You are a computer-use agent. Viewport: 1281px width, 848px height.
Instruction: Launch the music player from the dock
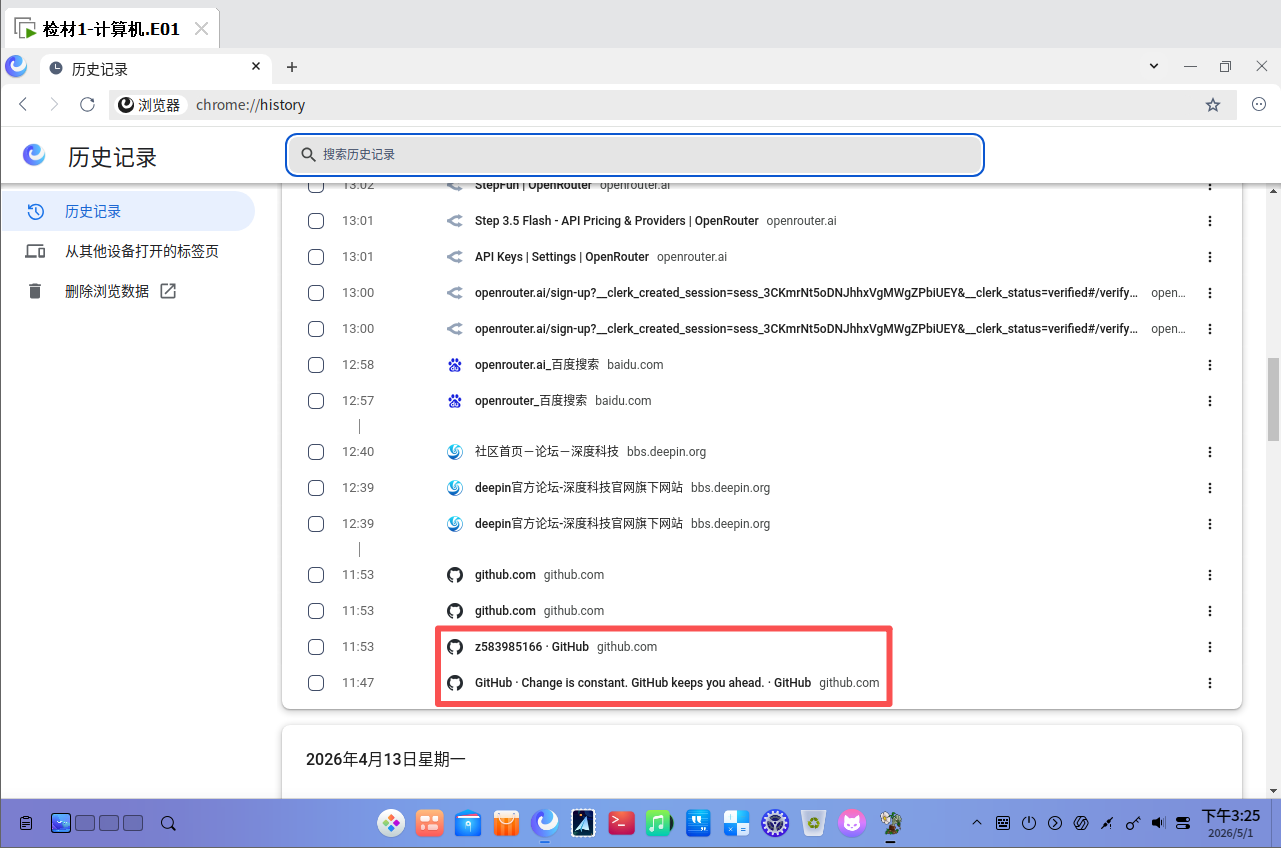click(657, 823)
